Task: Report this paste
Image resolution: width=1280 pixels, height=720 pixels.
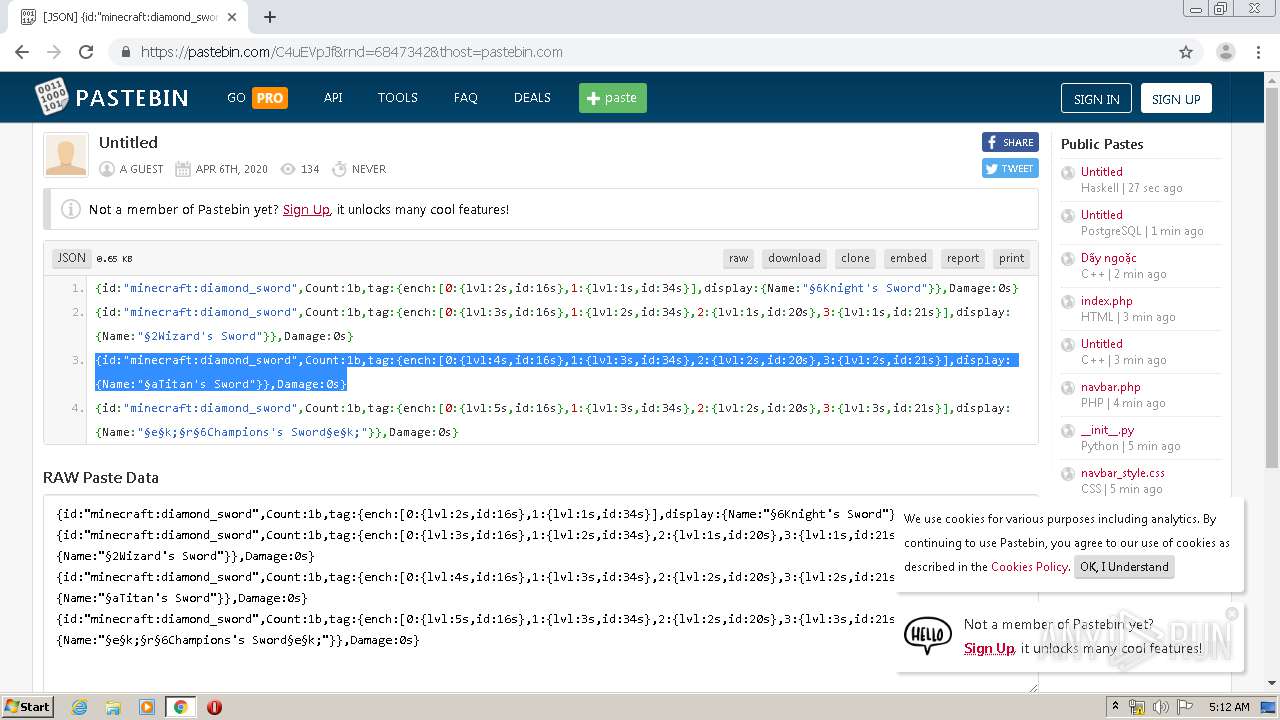Action: pyautogui.click(x=963, y=258)
